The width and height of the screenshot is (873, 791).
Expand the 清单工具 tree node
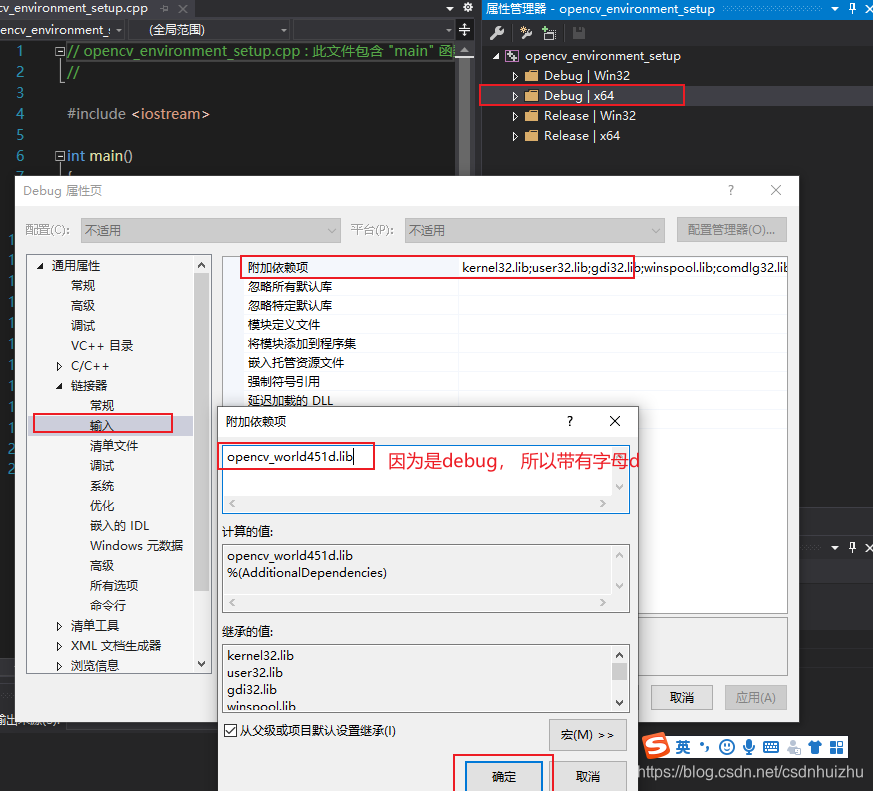pyautogui.click(x=59, y=626)
